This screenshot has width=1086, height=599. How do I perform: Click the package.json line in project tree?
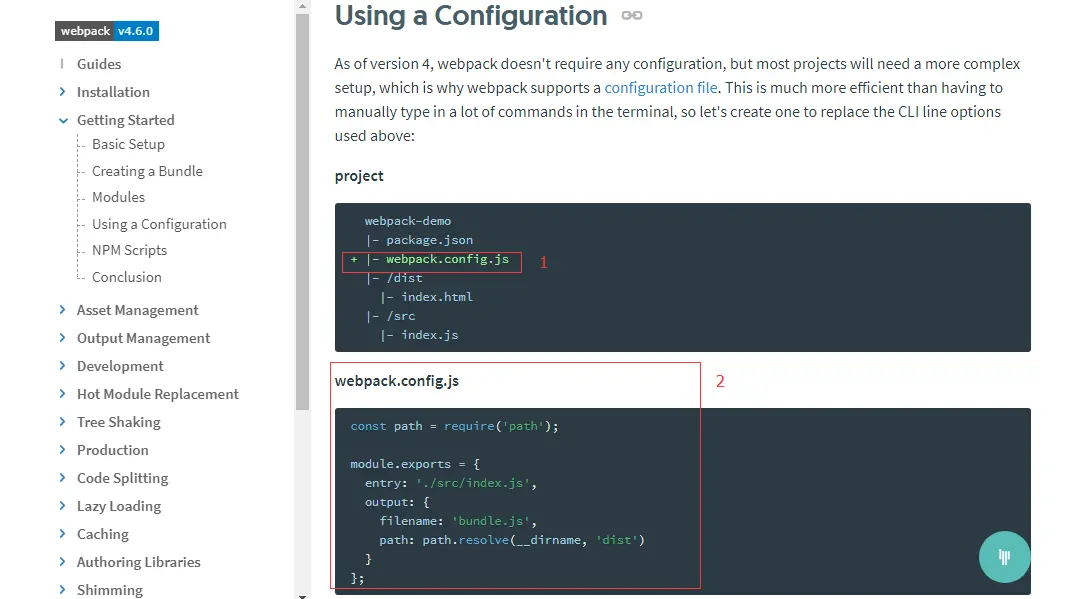pyautogui.click(x=419, y=240)
